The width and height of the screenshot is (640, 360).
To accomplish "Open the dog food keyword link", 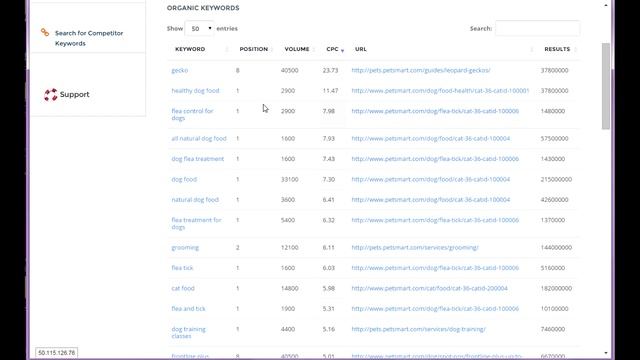I will (184, 179).
